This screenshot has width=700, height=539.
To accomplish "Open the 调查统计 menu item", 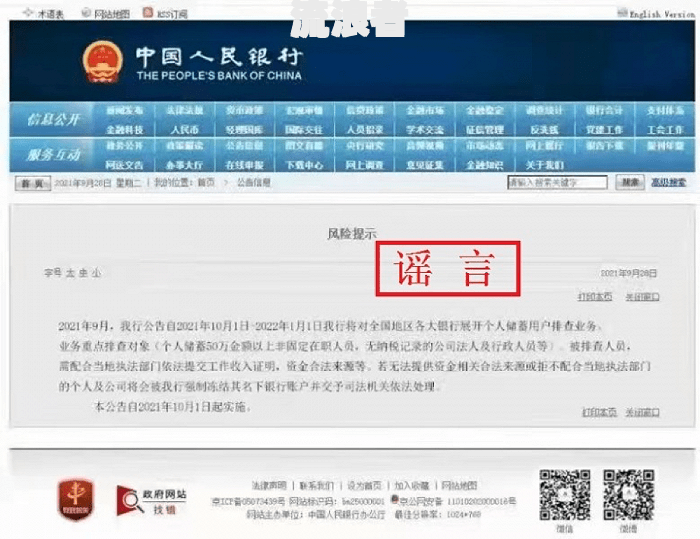I will (544, 110).
